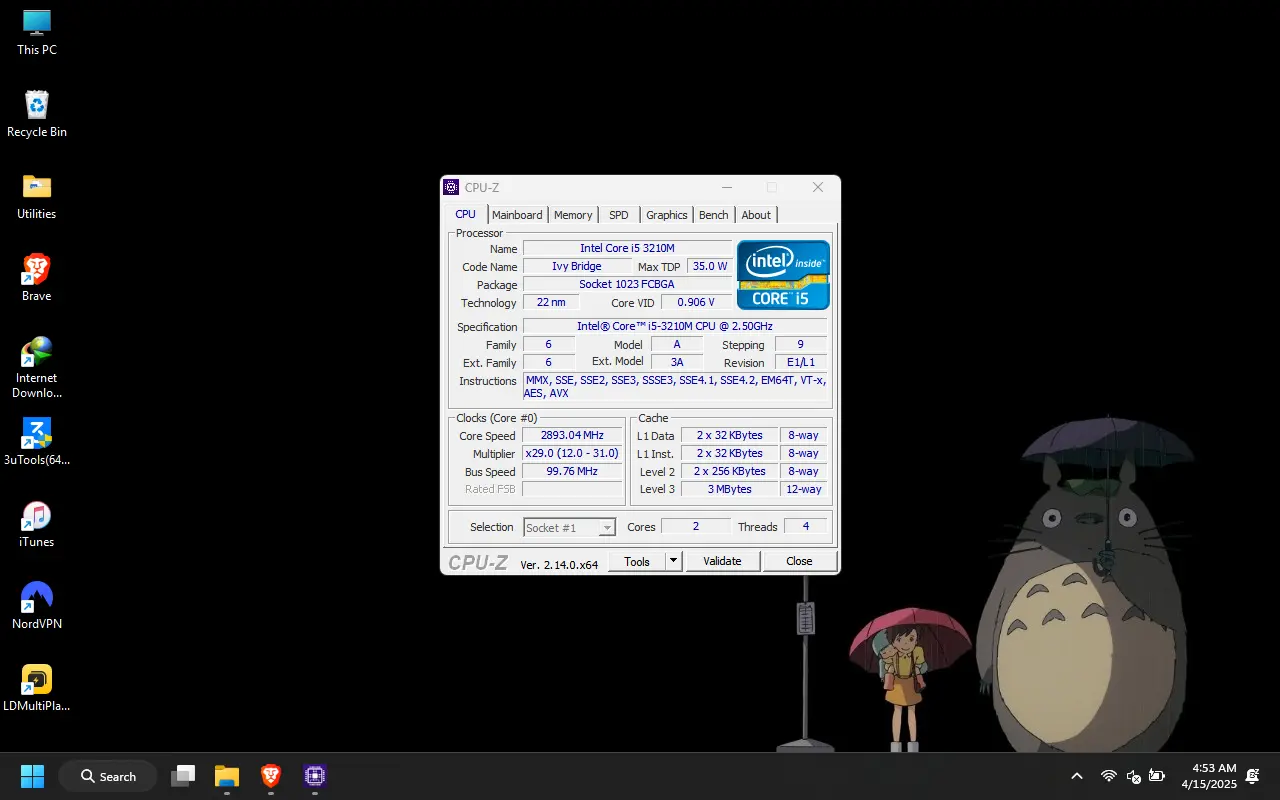Open the This PC desktop icon
The width and height of the screenshot is (1280, 800).
(37, 32)
